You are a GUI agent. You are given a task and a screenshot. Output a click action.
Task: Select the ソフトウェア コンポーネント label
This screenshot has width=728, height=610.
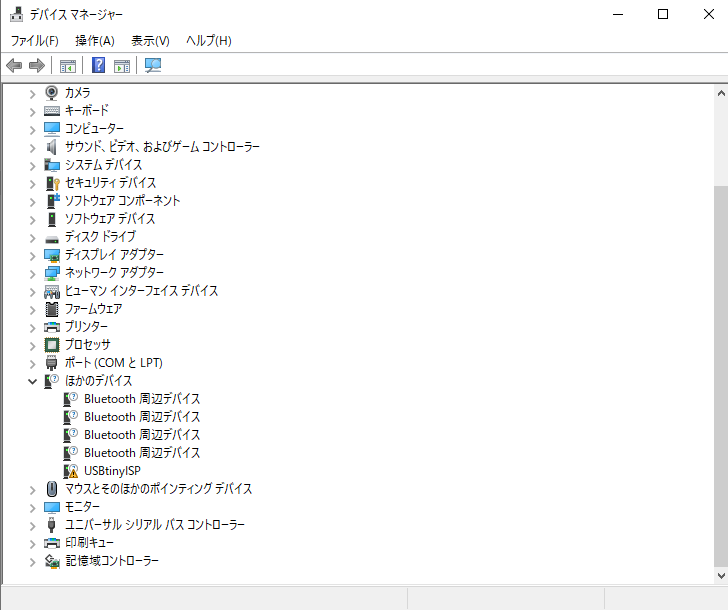122,201
